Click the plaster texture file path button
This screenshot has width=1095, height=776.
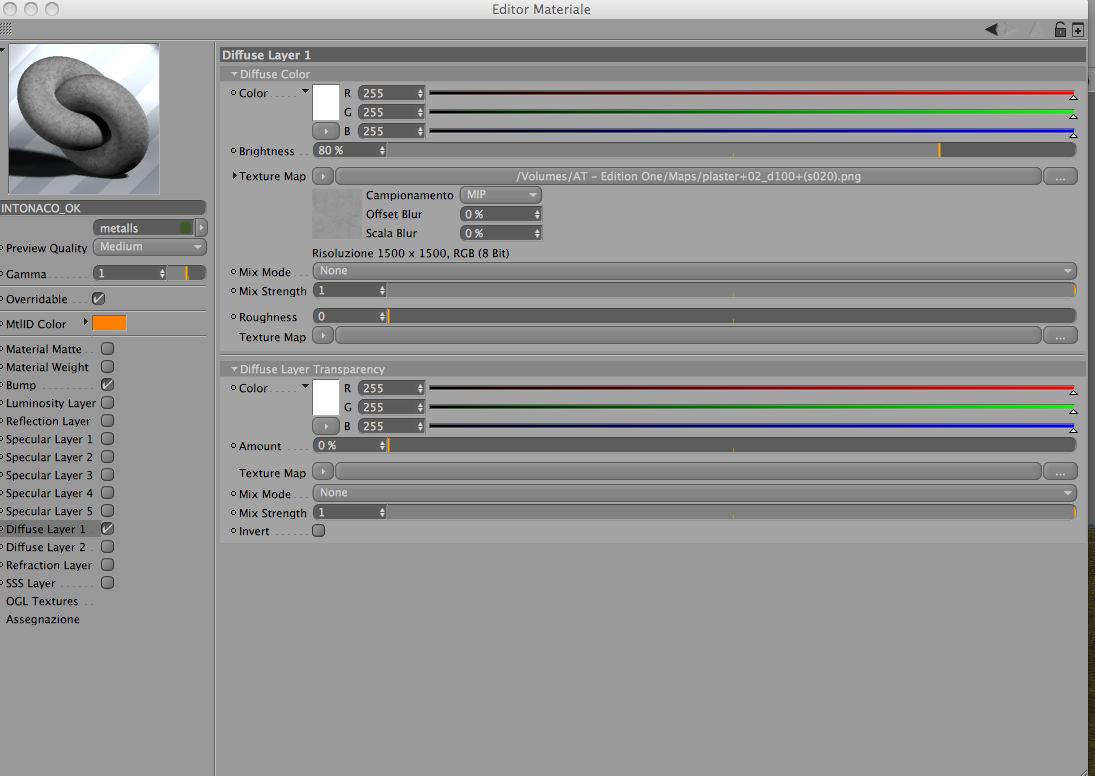point(688,176)
